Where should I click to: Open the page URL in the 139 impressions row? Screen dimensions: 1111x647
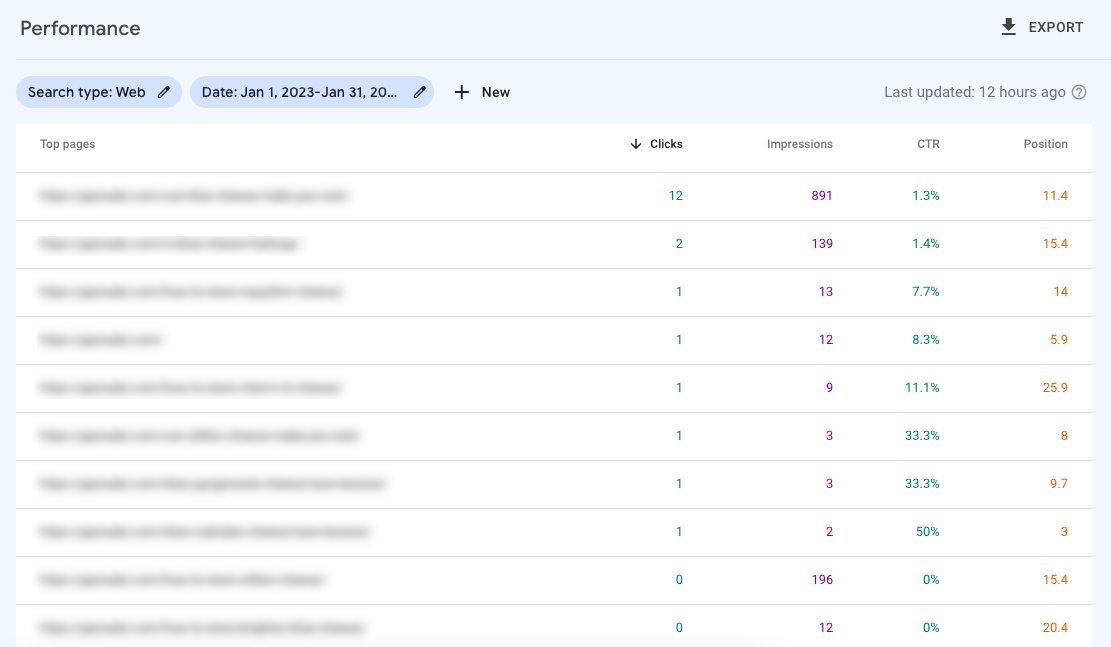(169, 244)
